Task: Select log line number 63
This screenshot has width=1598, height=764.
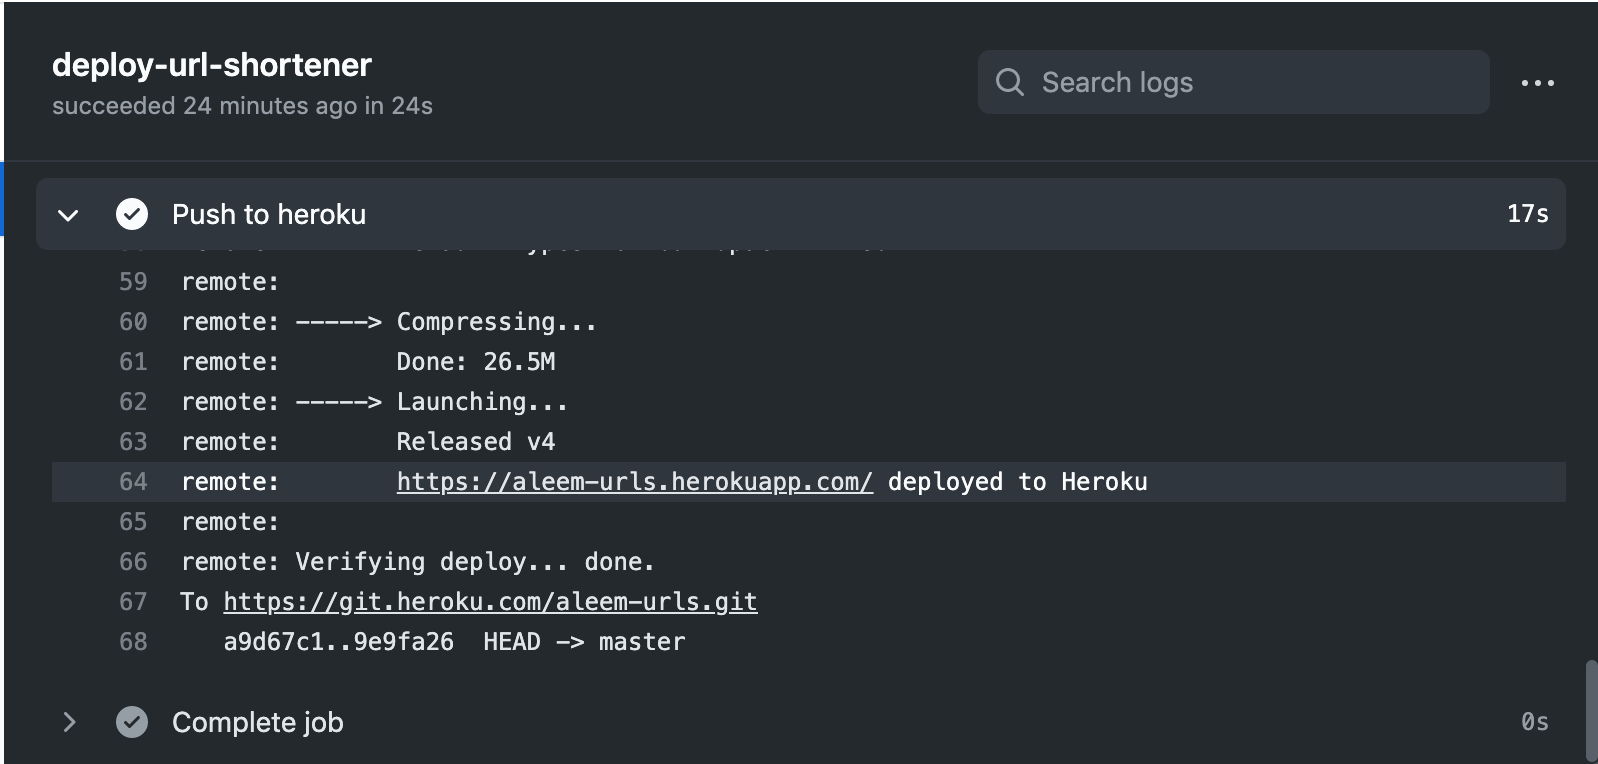Action: click(133, 442)
